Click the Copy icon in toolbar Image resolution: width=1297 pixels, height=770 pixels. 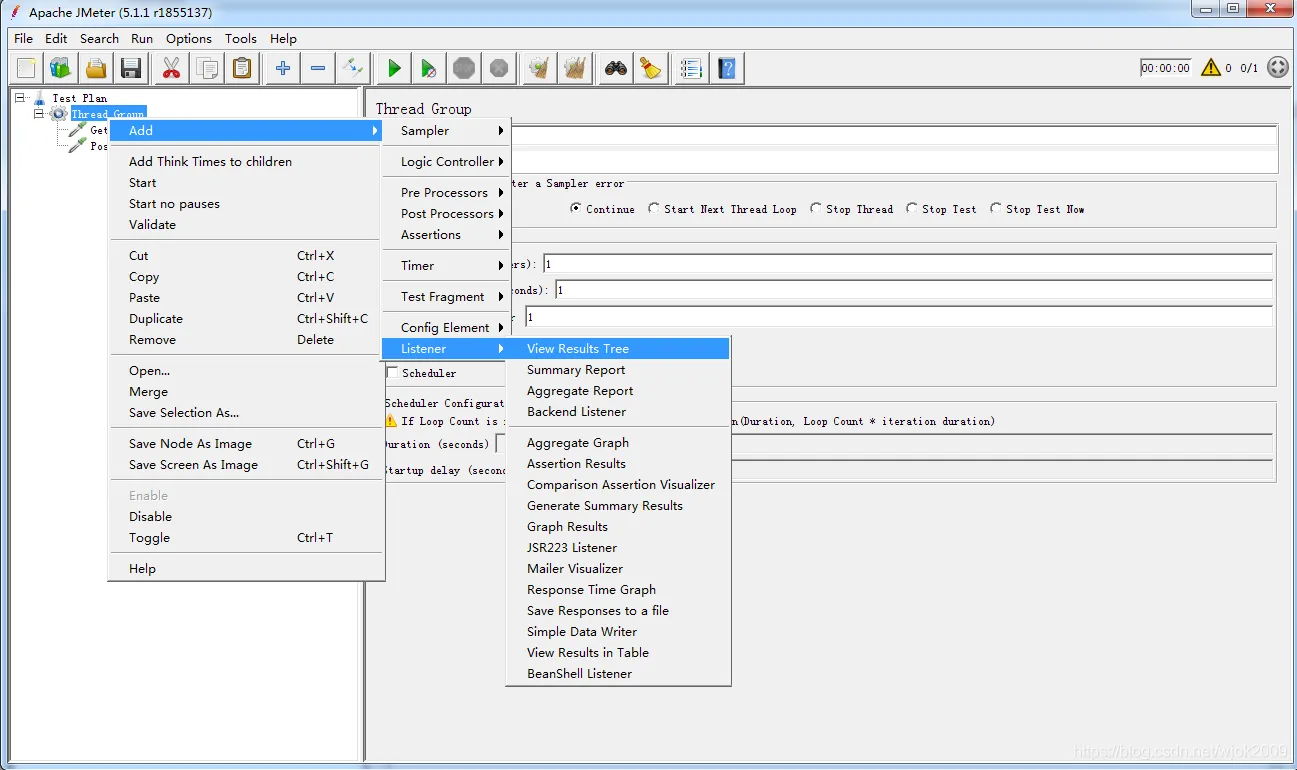[x=208, y=68]
